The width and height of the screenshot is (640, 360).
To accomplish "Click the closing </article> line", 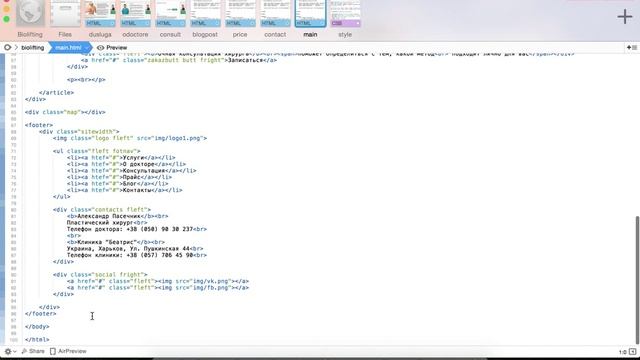I will pyautogui.click(x=56, y=93).
